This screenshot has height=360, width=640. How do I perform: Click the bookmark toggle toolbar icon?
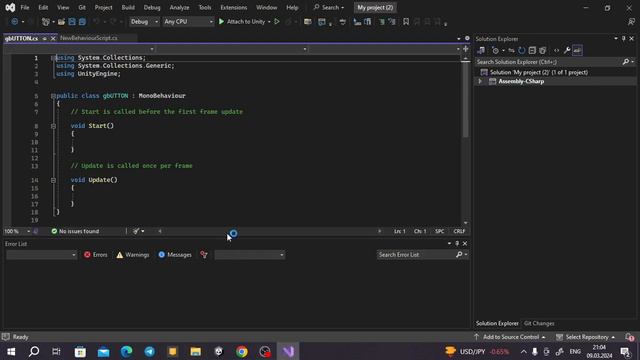[406, 22]
